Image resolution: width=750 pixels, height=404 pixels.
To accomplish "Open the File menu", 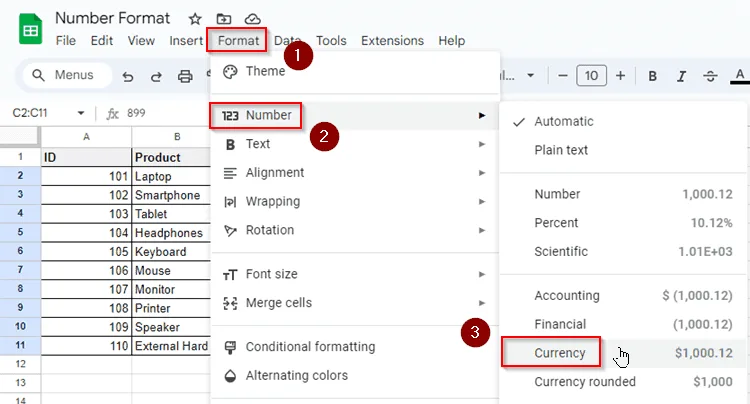I will pos(66,41).
